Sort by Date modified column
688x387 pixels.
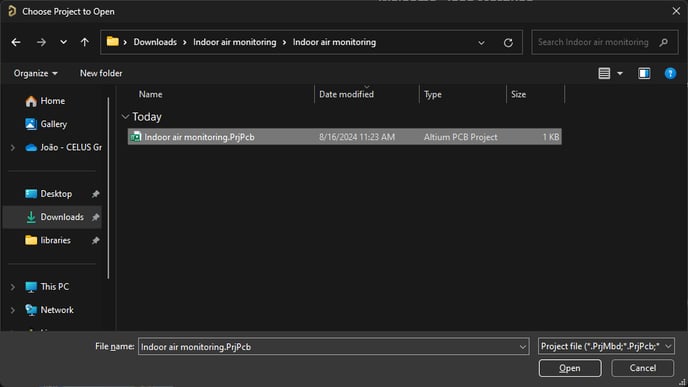(346, 94)
